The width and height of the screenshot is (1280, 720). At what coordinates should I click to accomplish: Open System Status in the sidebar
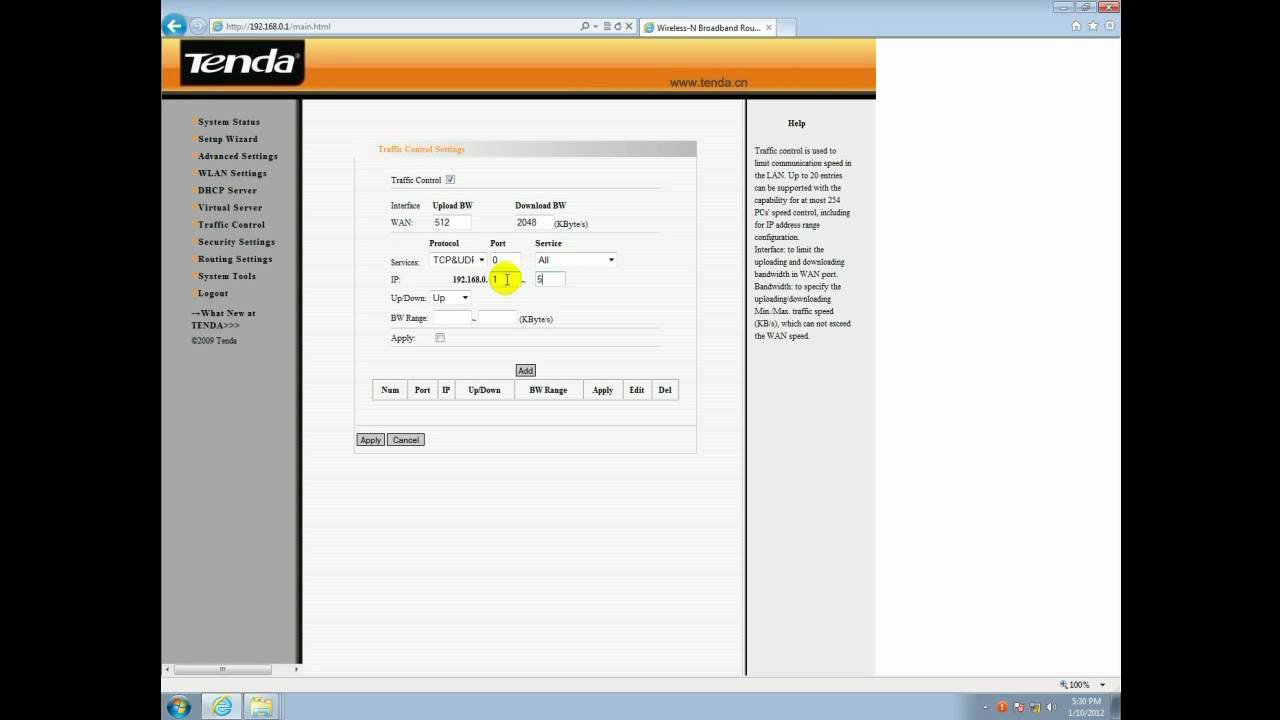tap(229, 122)
